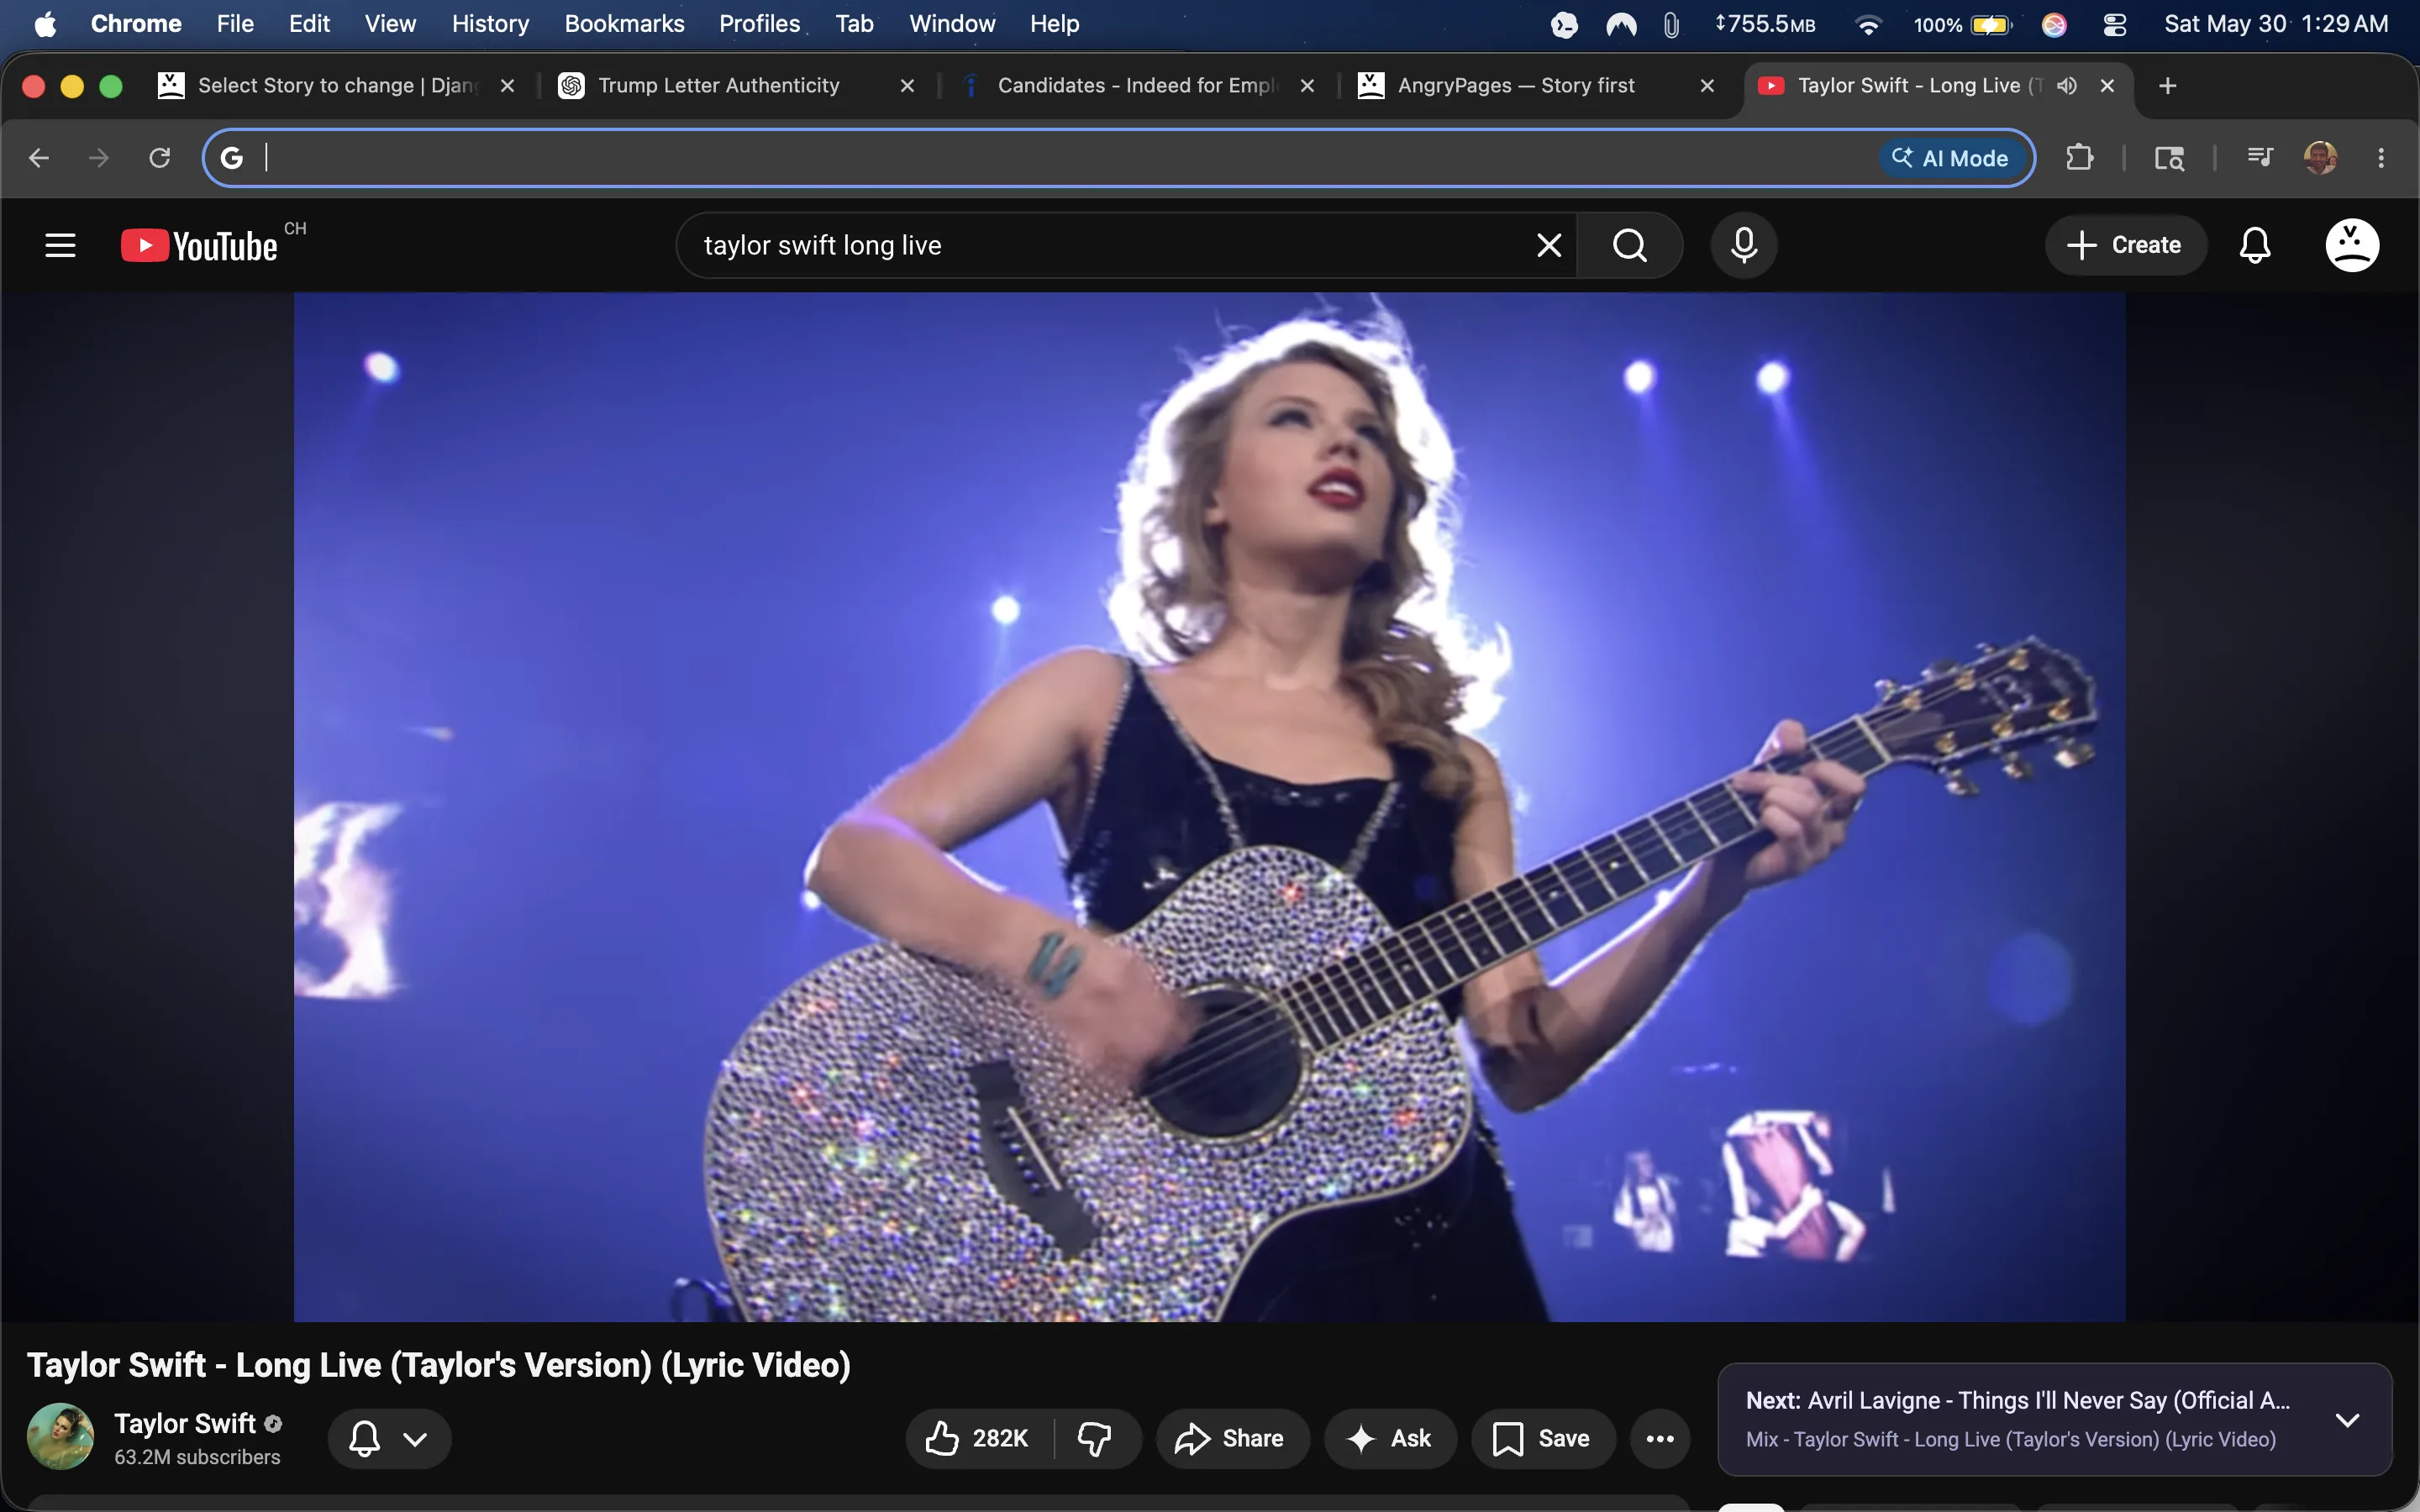Image resolution: width=2420 pixels, height=1512 pixels.
Task: Open the Edit menu
Action: pyautogui.click(x=309, y=24)
